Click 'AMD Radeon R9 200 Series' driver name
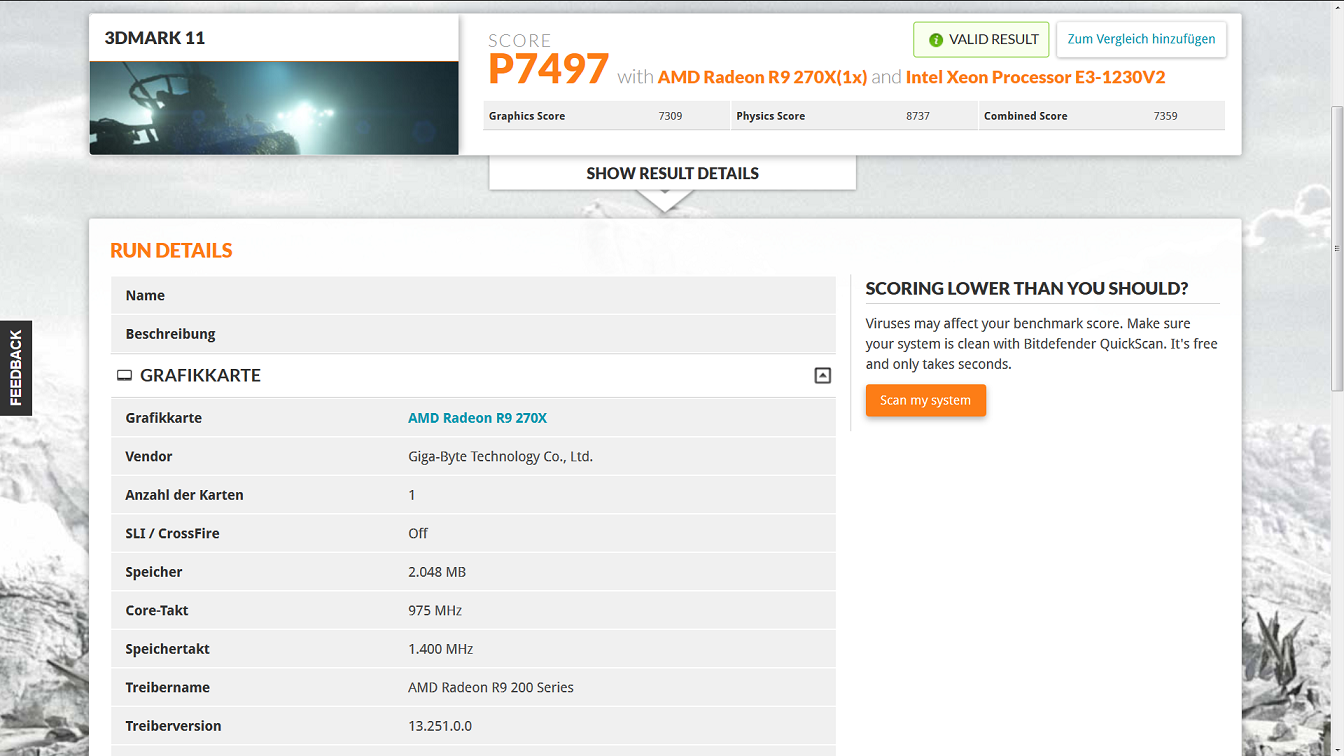Image resolution: width=1344 pixels, height=756 pixels. [491, 688]
